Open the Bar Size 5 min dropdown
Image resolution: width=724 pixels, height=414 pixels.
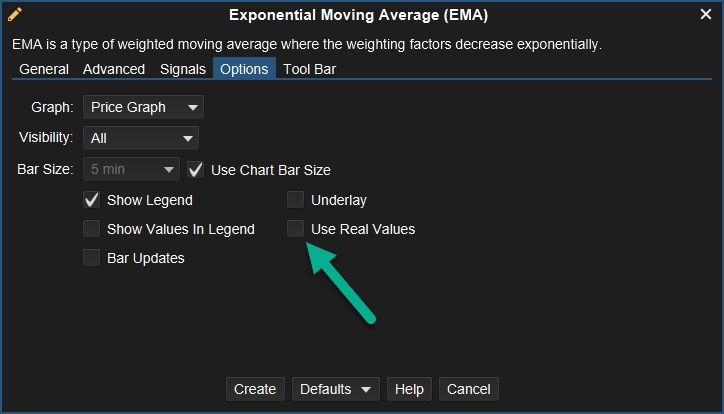pos(131,170)
